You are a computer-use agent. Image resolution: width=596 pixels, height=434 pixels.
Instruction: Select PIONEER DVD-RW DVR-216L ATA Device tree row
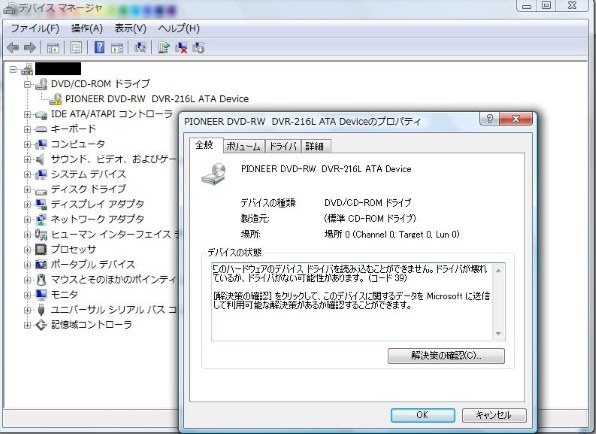(157, 99)
